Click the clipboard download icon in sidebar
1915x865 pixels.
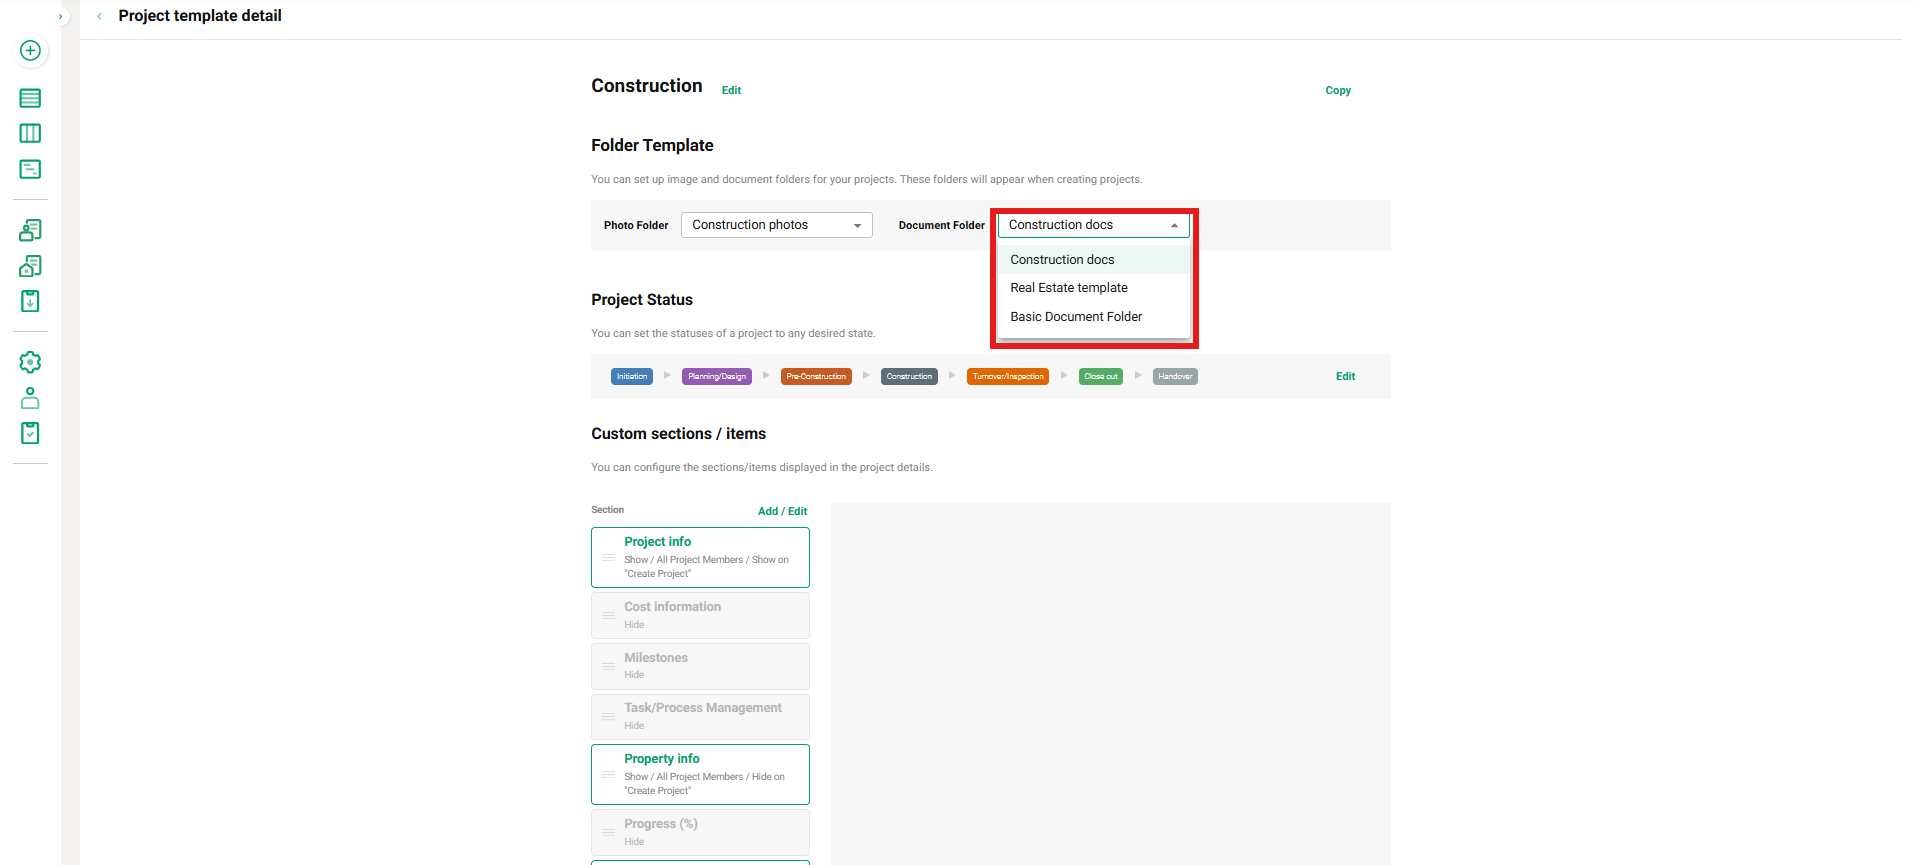coord(30,301)
